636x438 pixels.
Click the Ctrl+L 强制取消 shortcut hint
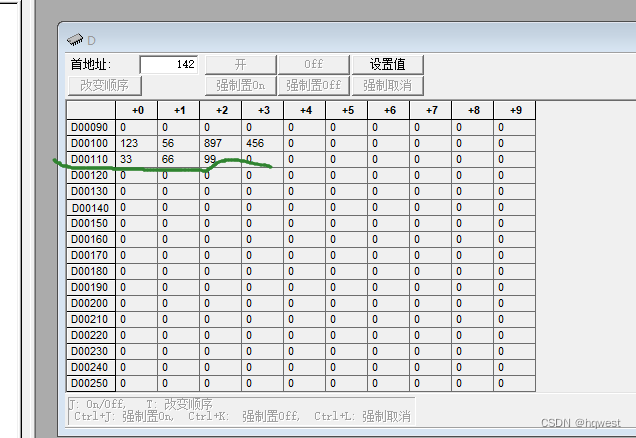[x=362, y=417]
